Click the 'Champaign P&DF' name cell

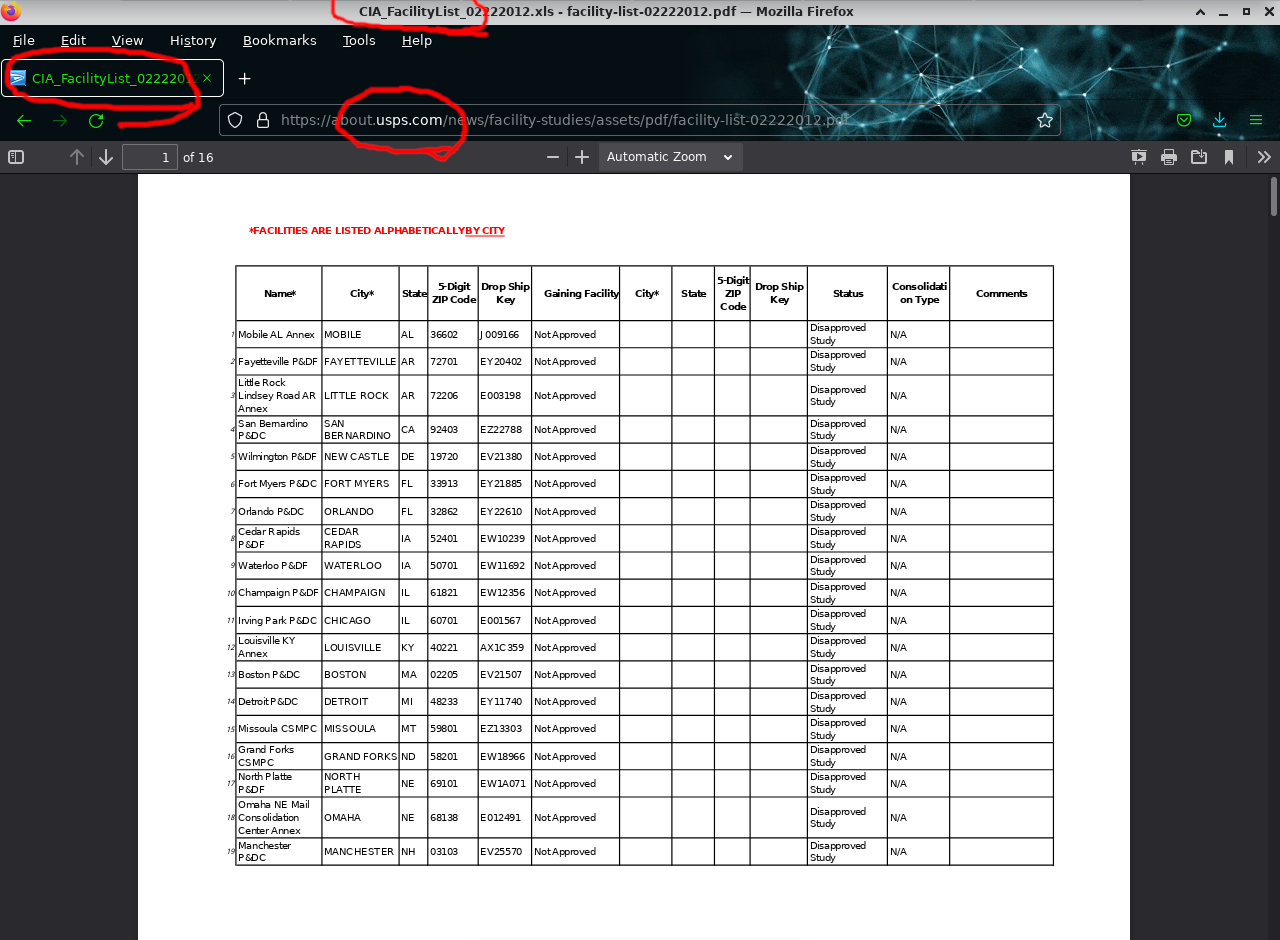[x=279, y=593]
